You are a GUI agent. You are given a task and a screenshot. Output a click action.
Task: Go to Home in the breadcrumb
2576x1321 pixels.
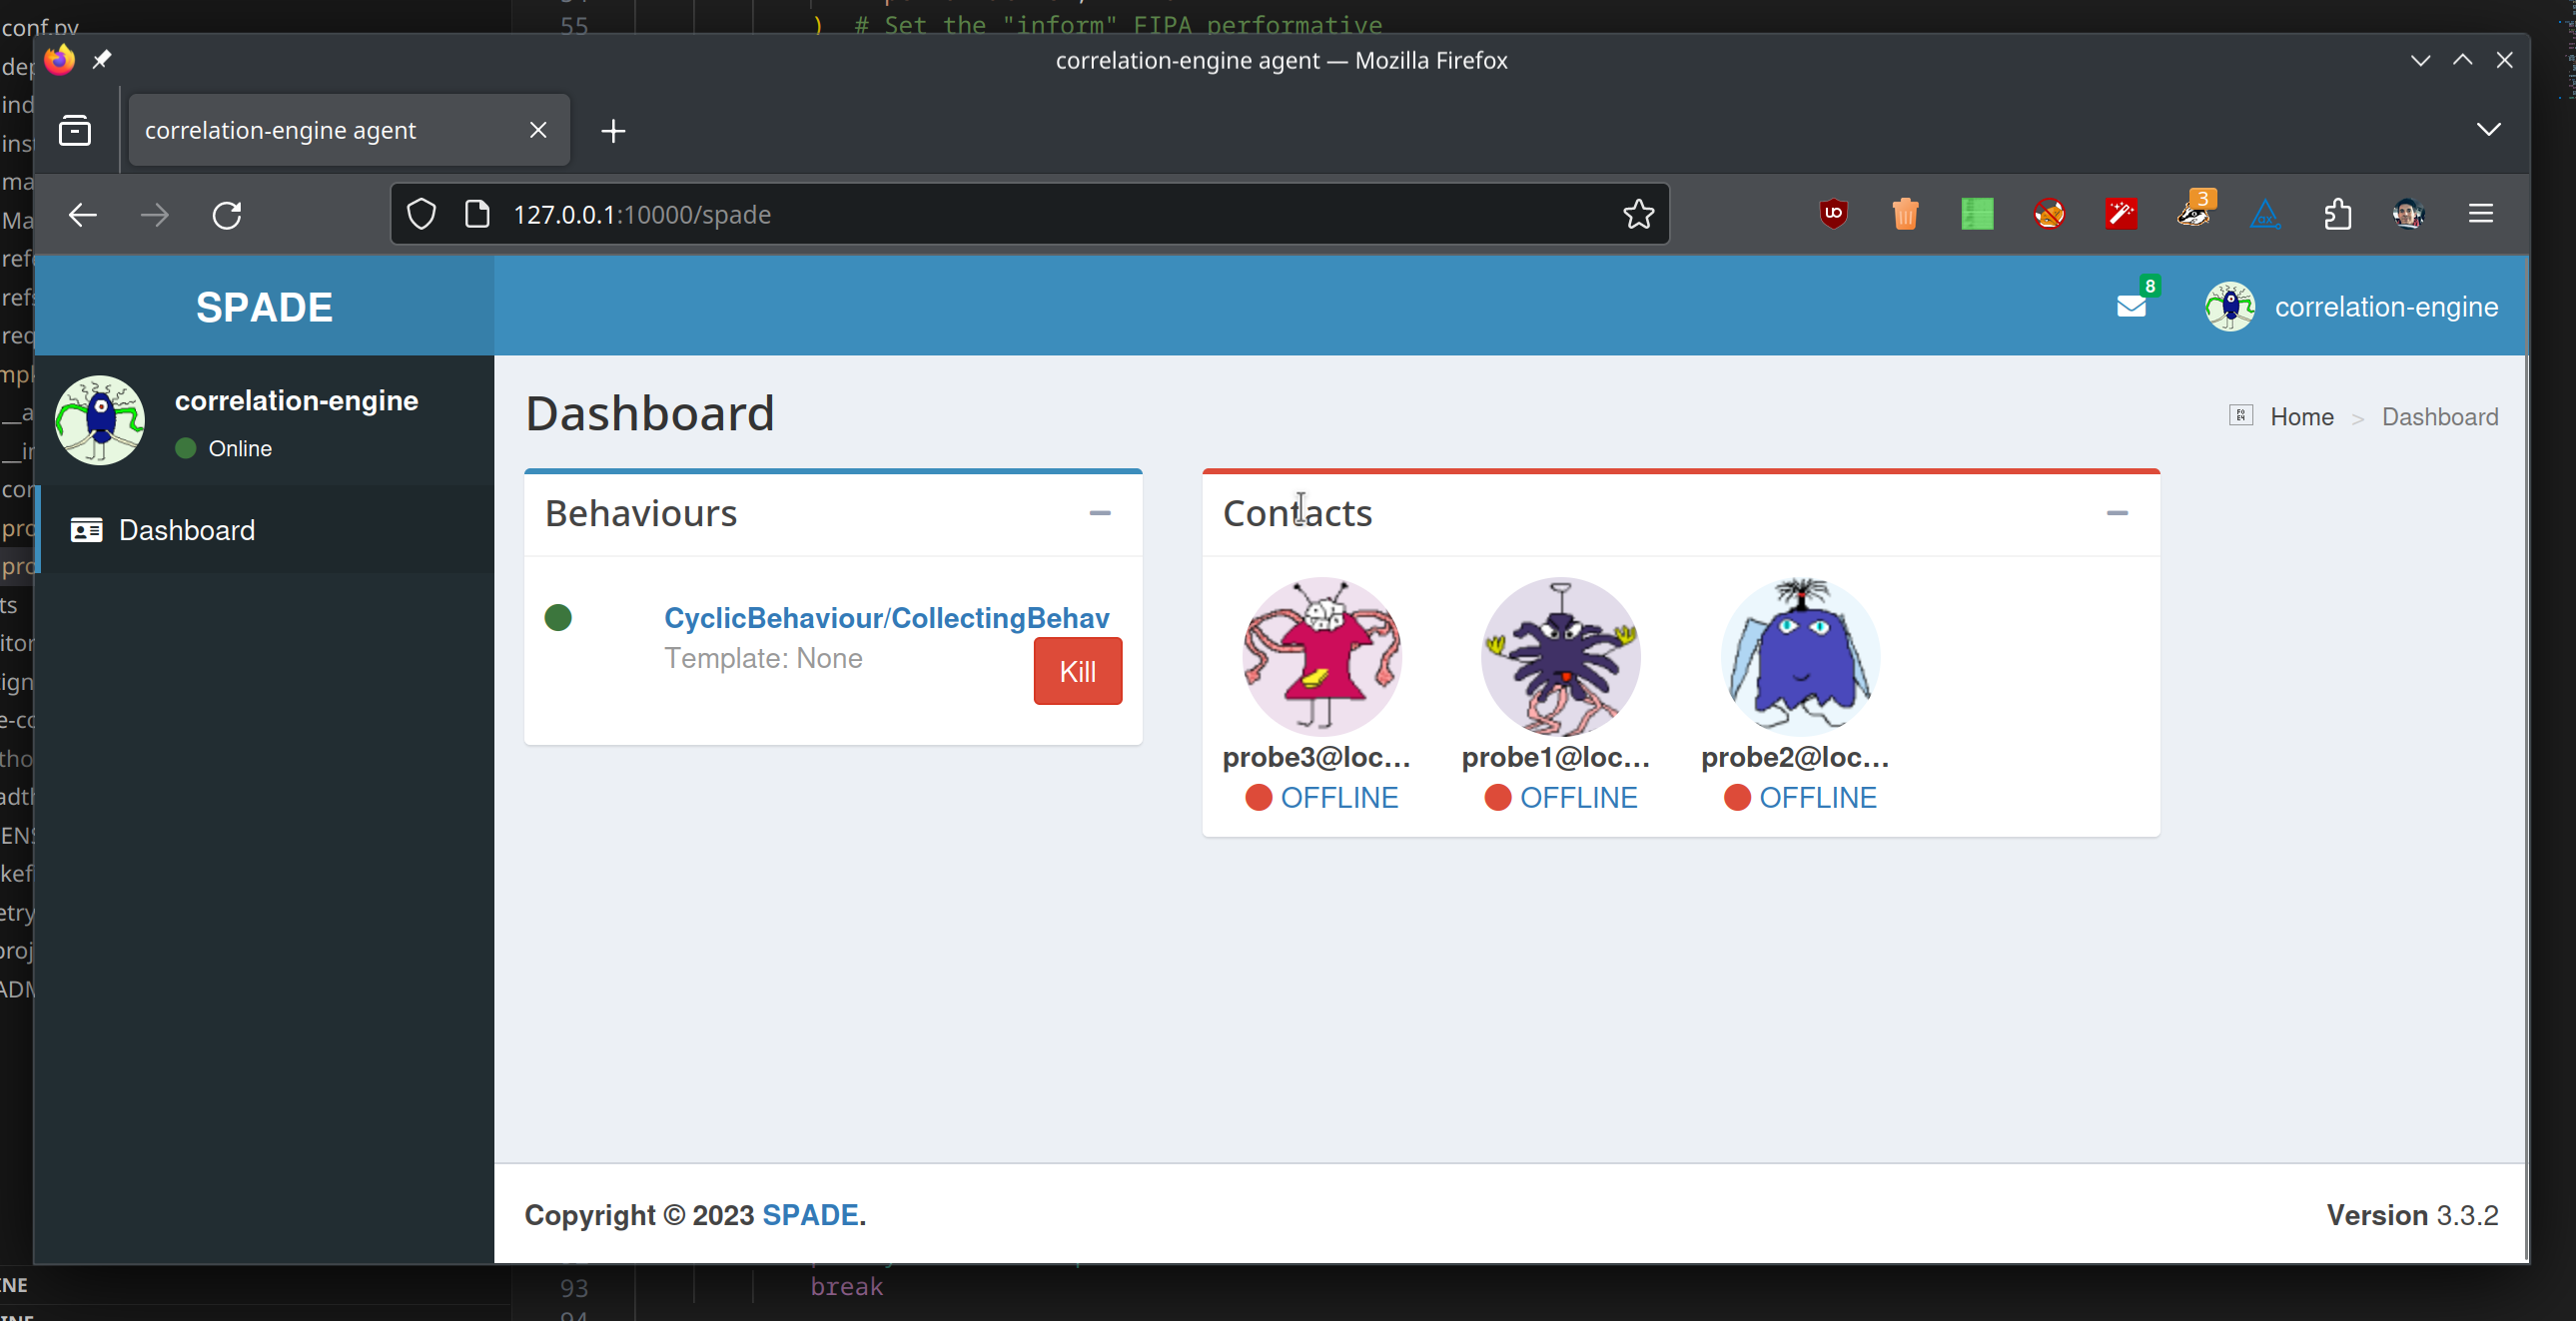[2301, 417]
